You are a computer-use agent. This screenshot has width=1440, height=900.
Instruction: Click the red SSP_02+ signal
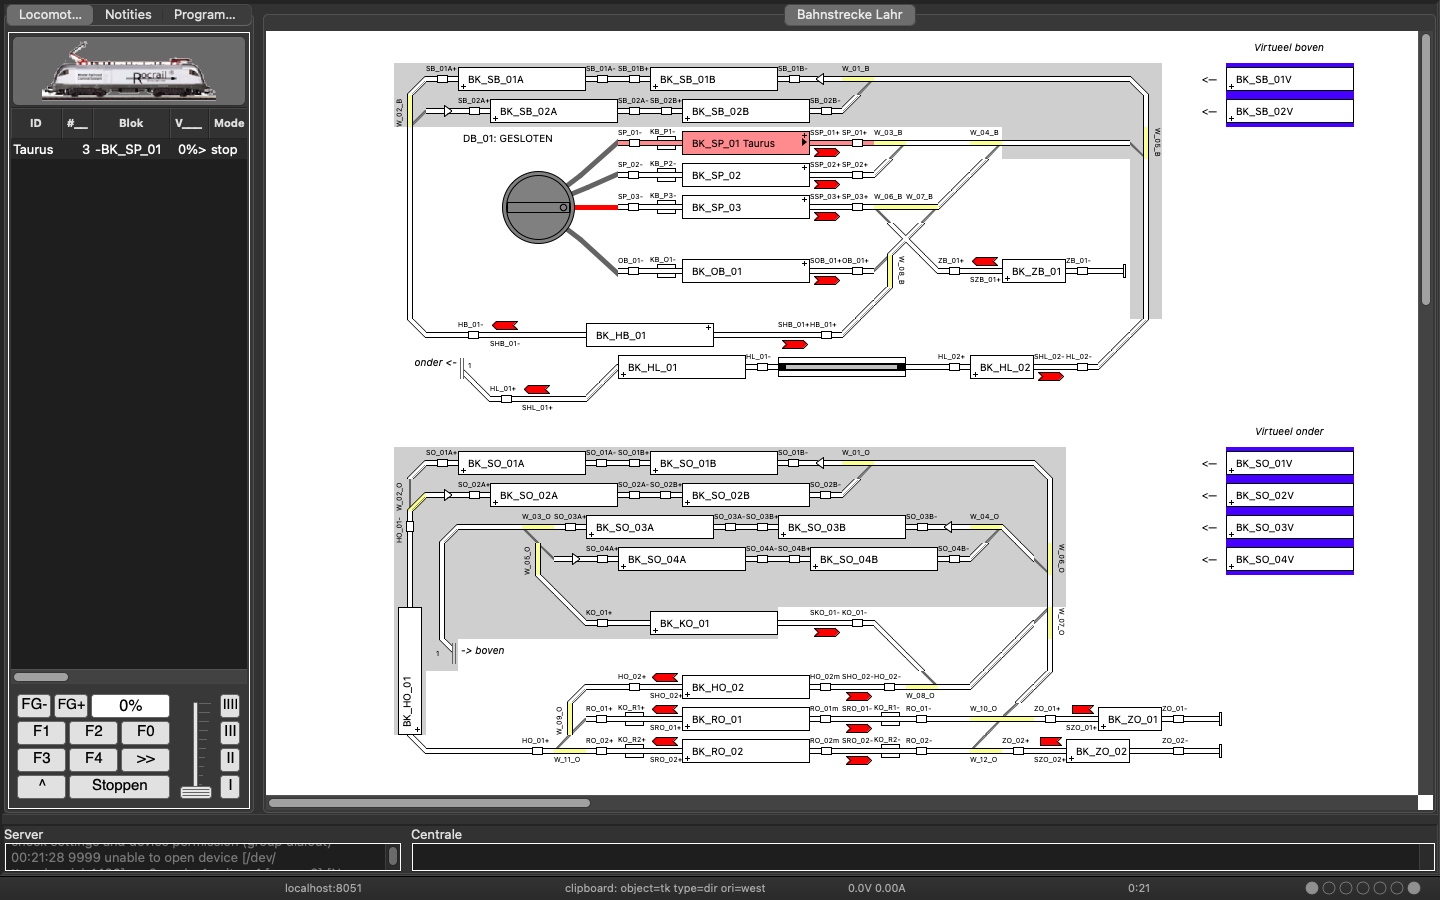pyautogui.click(x=827, y=185)
